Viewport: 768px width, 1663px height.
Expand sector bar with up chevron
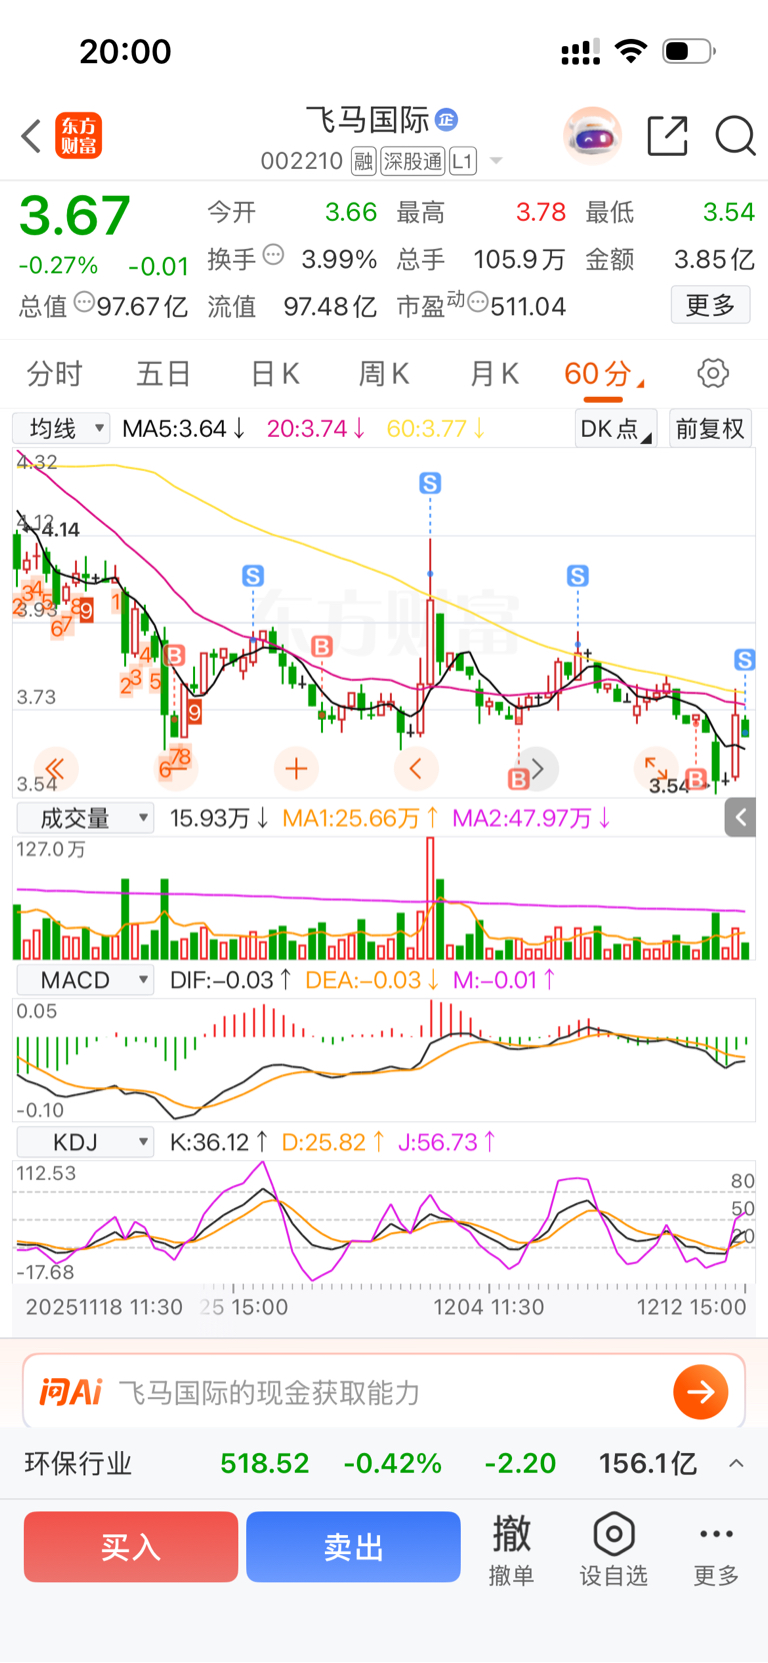(x=736, y=1464)
